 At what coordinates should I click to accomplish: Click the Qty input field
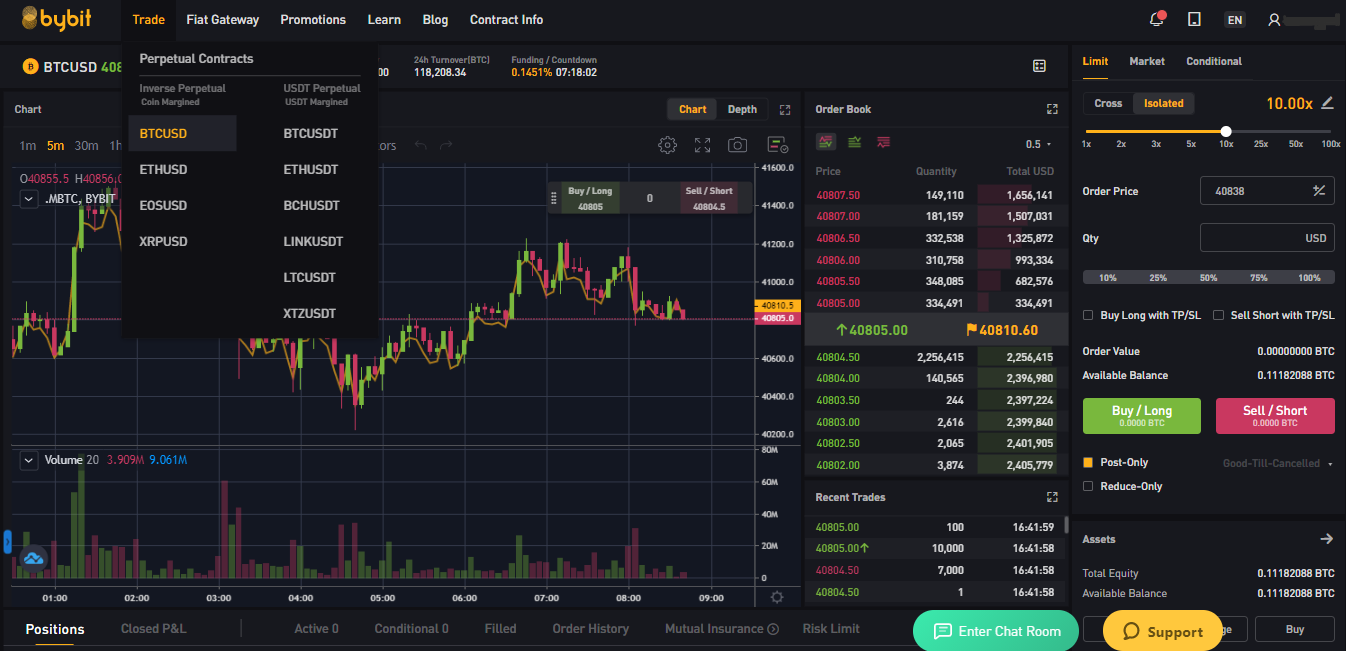1251,238
